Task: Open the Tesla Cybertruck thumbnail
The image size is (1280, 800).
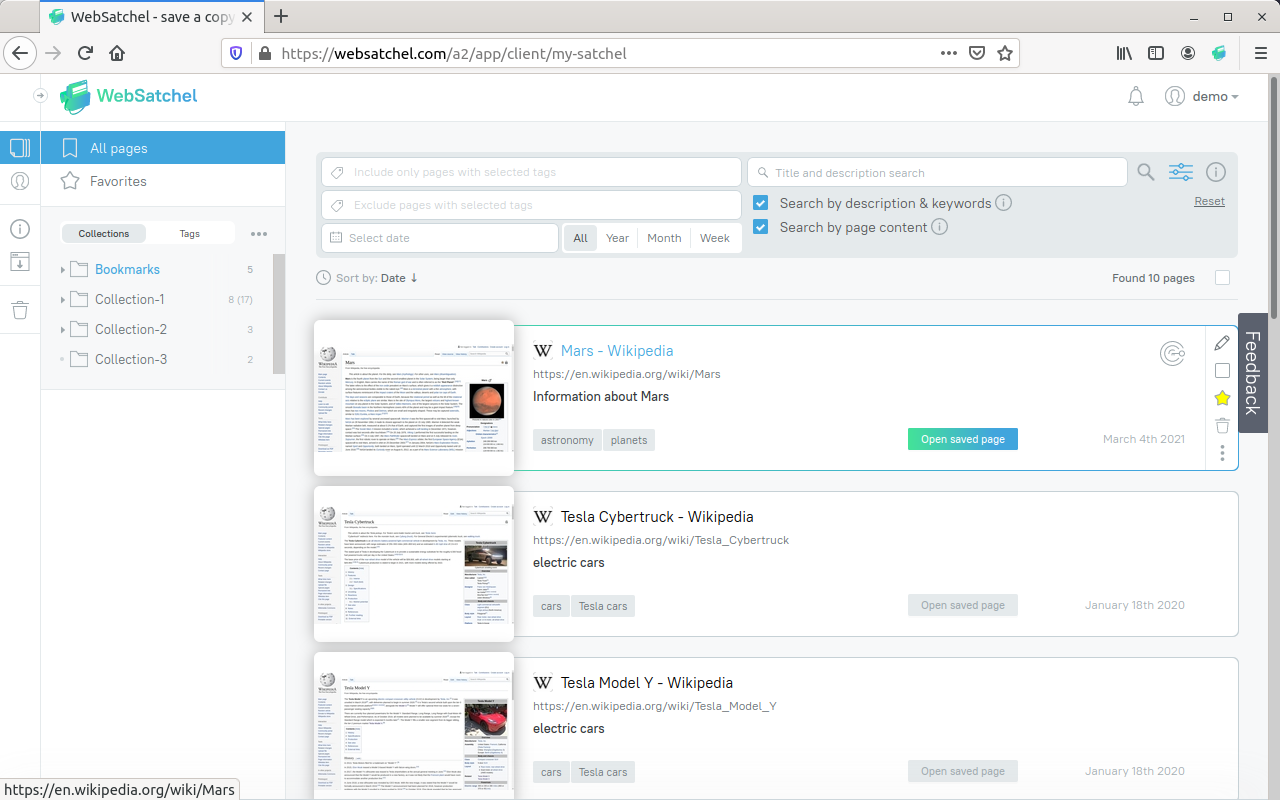Action: tap(414, 564)
